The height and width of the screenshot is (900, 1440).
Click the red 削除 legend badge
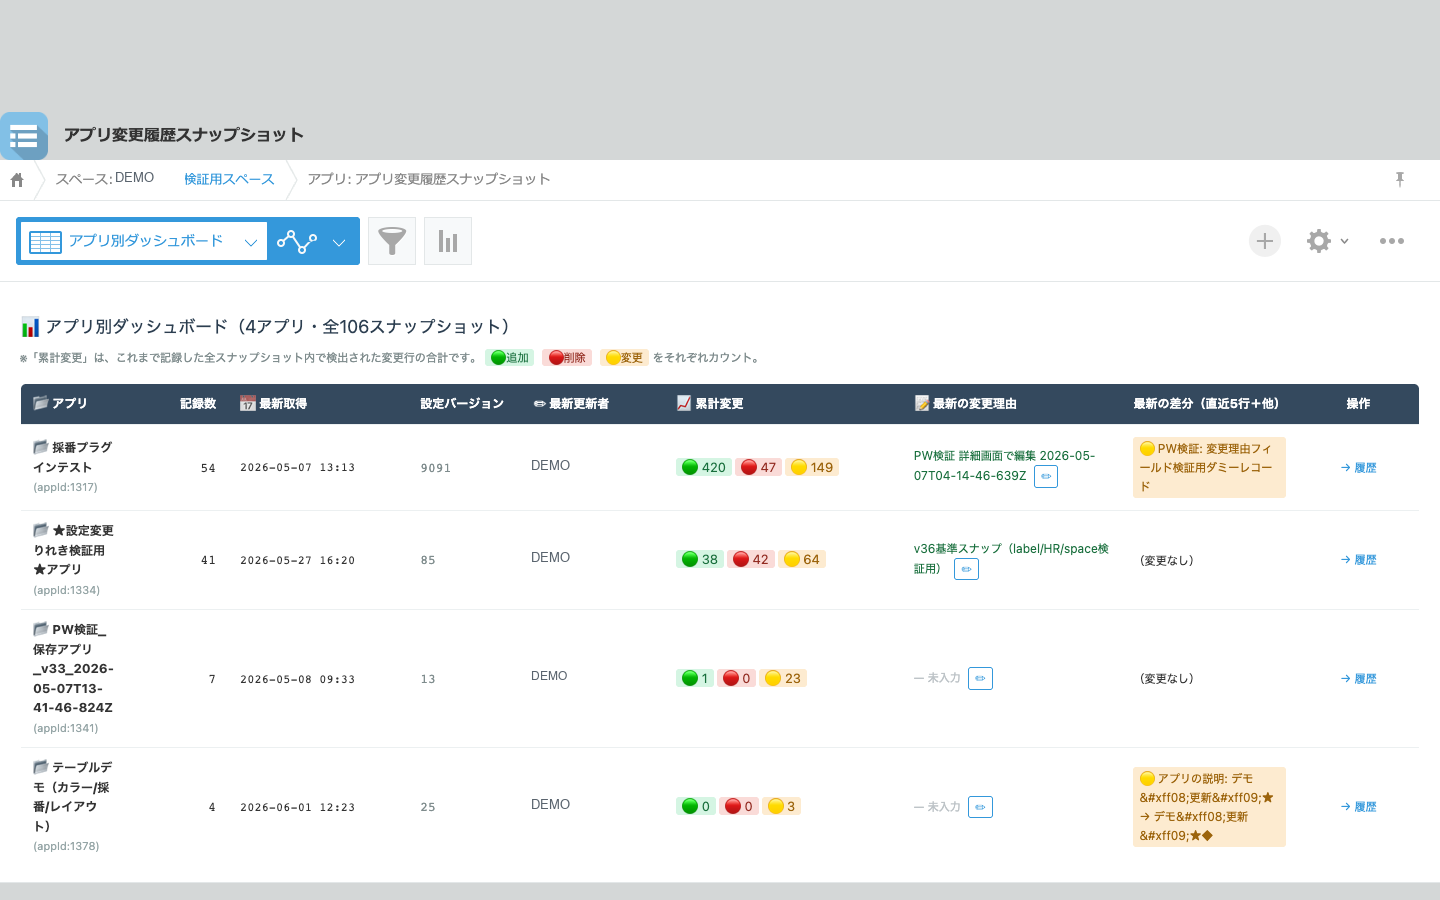567,358
